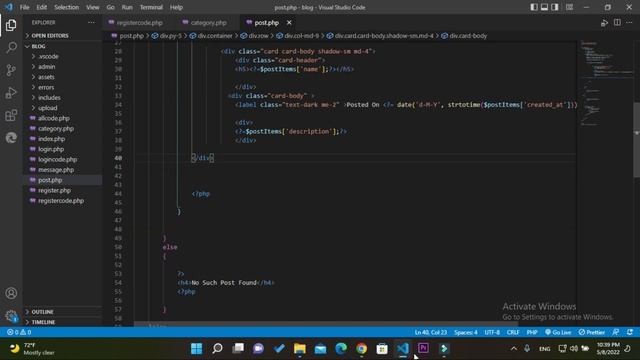This screenshot has width=640, height=360.
Task: Open the View menu
Action: click(93, 7)
